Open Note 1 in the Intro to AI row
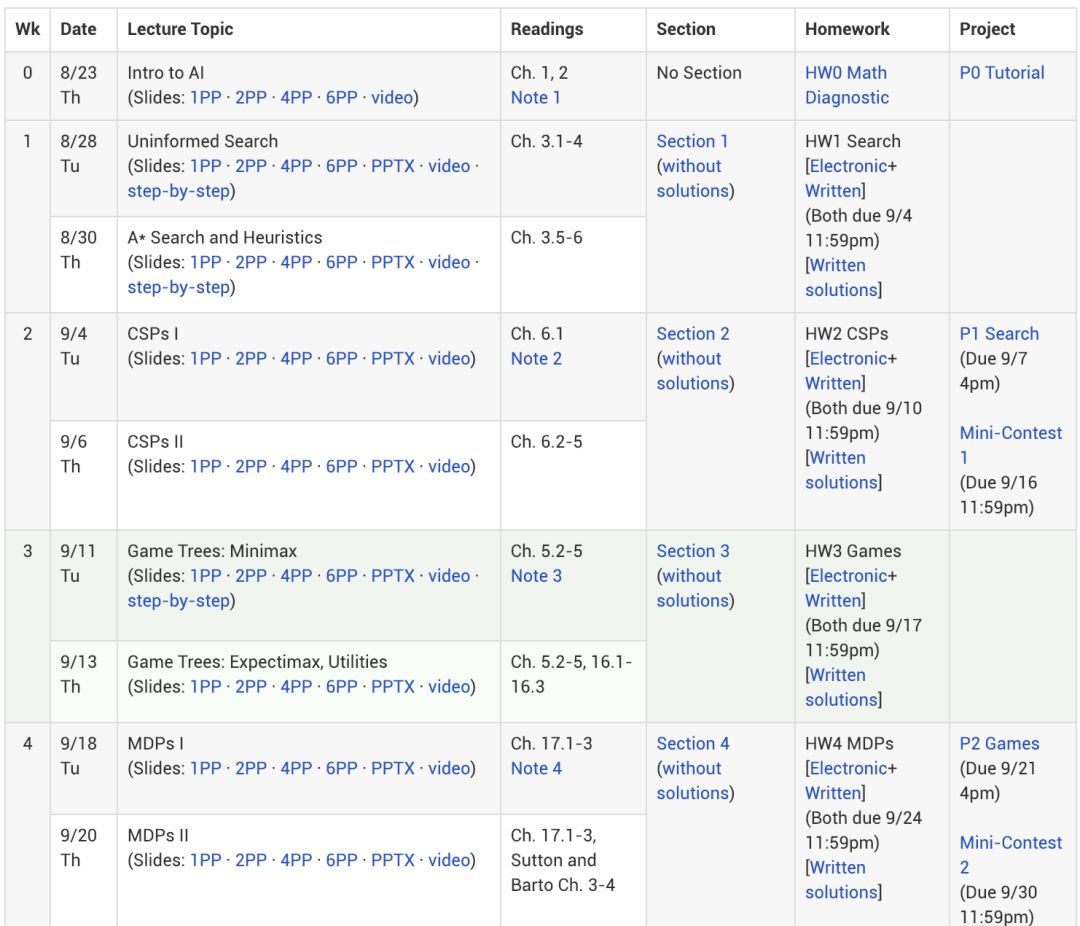This screenshot has height=926, width=1080. pos(535,97)
